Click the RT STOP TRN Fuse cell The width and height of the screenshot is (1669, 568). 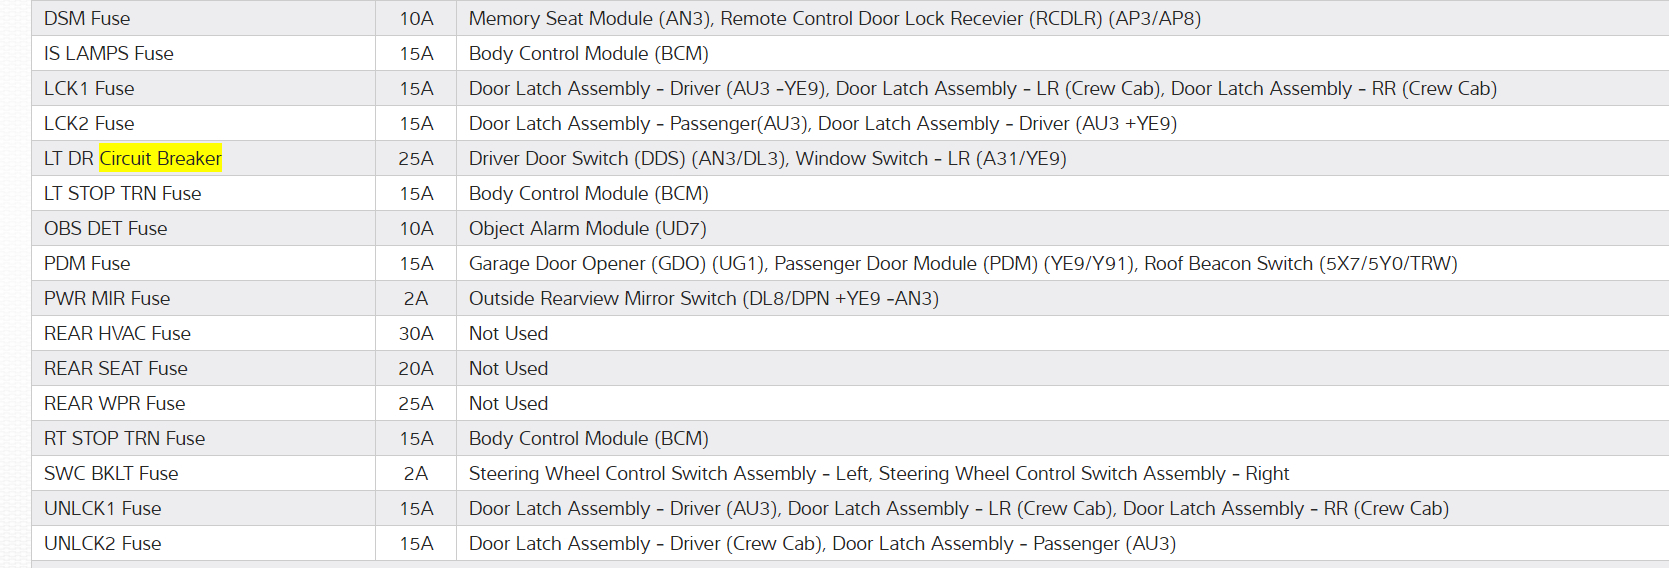(124, 438)
